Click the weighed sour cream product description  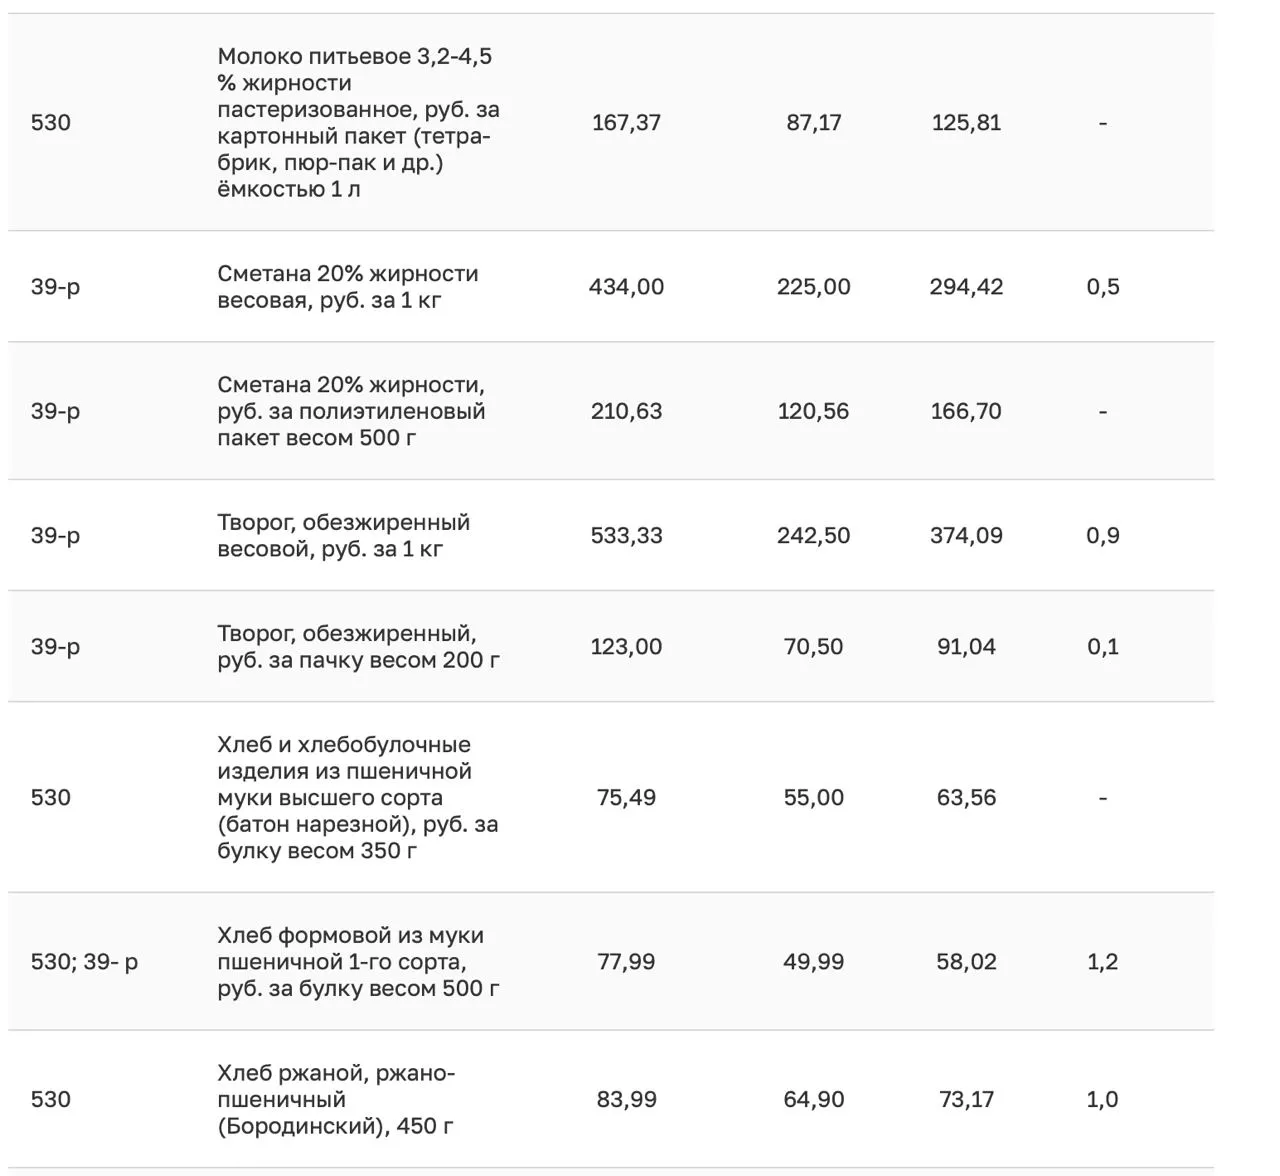pyautogui.click(x=347, y=287)
